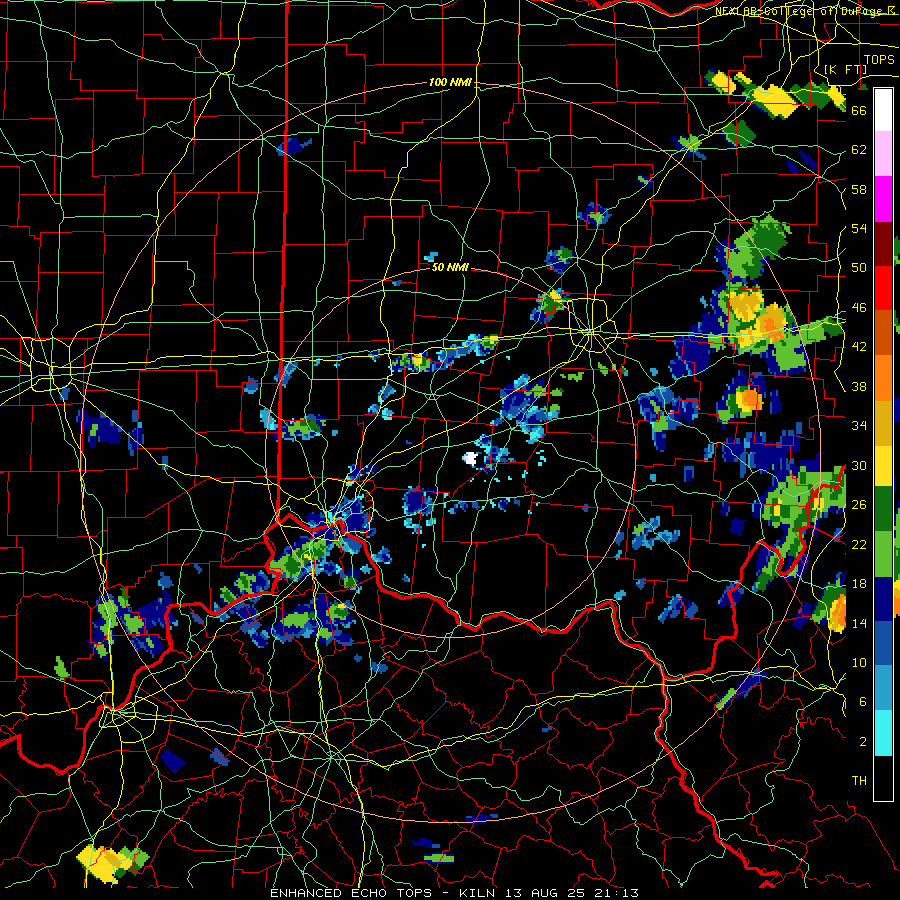Viewport: 900px width, 900px height.
Task: Click the "TOPS" legend heading
Action: click(879, 60)
